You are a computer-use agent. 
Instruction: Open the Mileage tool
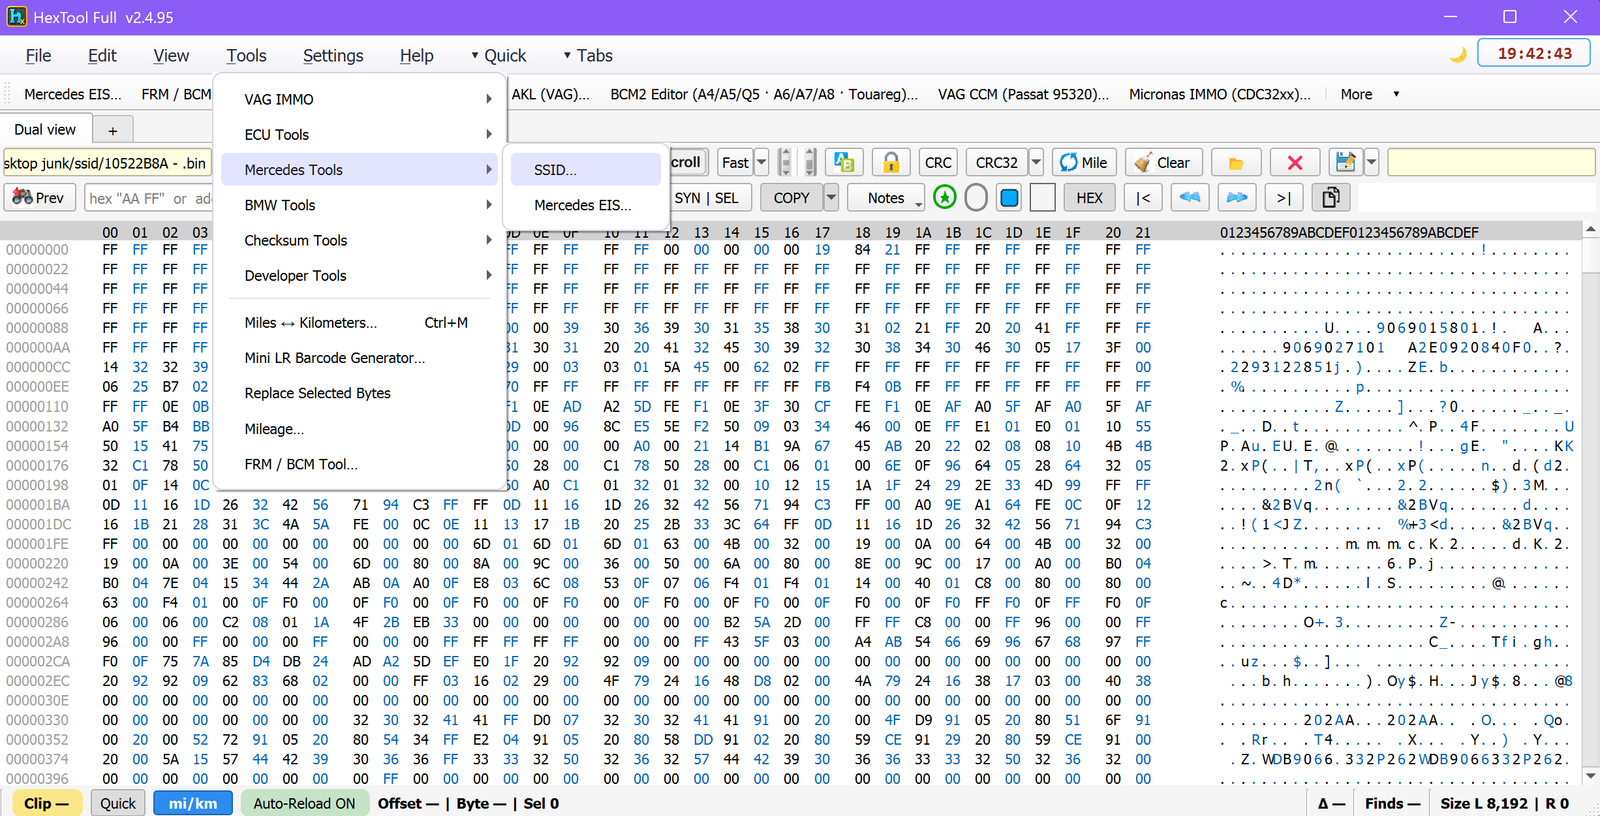(x=359, y=429)
